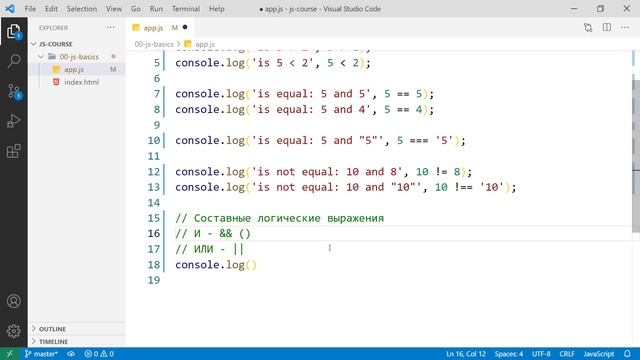
Task: Open the File menu
Action: (30, 9)
